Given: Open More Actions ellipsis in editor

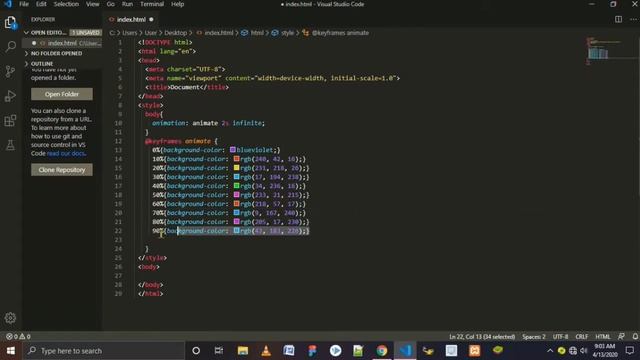Looking at the screenshot, I should coord(633,19).
